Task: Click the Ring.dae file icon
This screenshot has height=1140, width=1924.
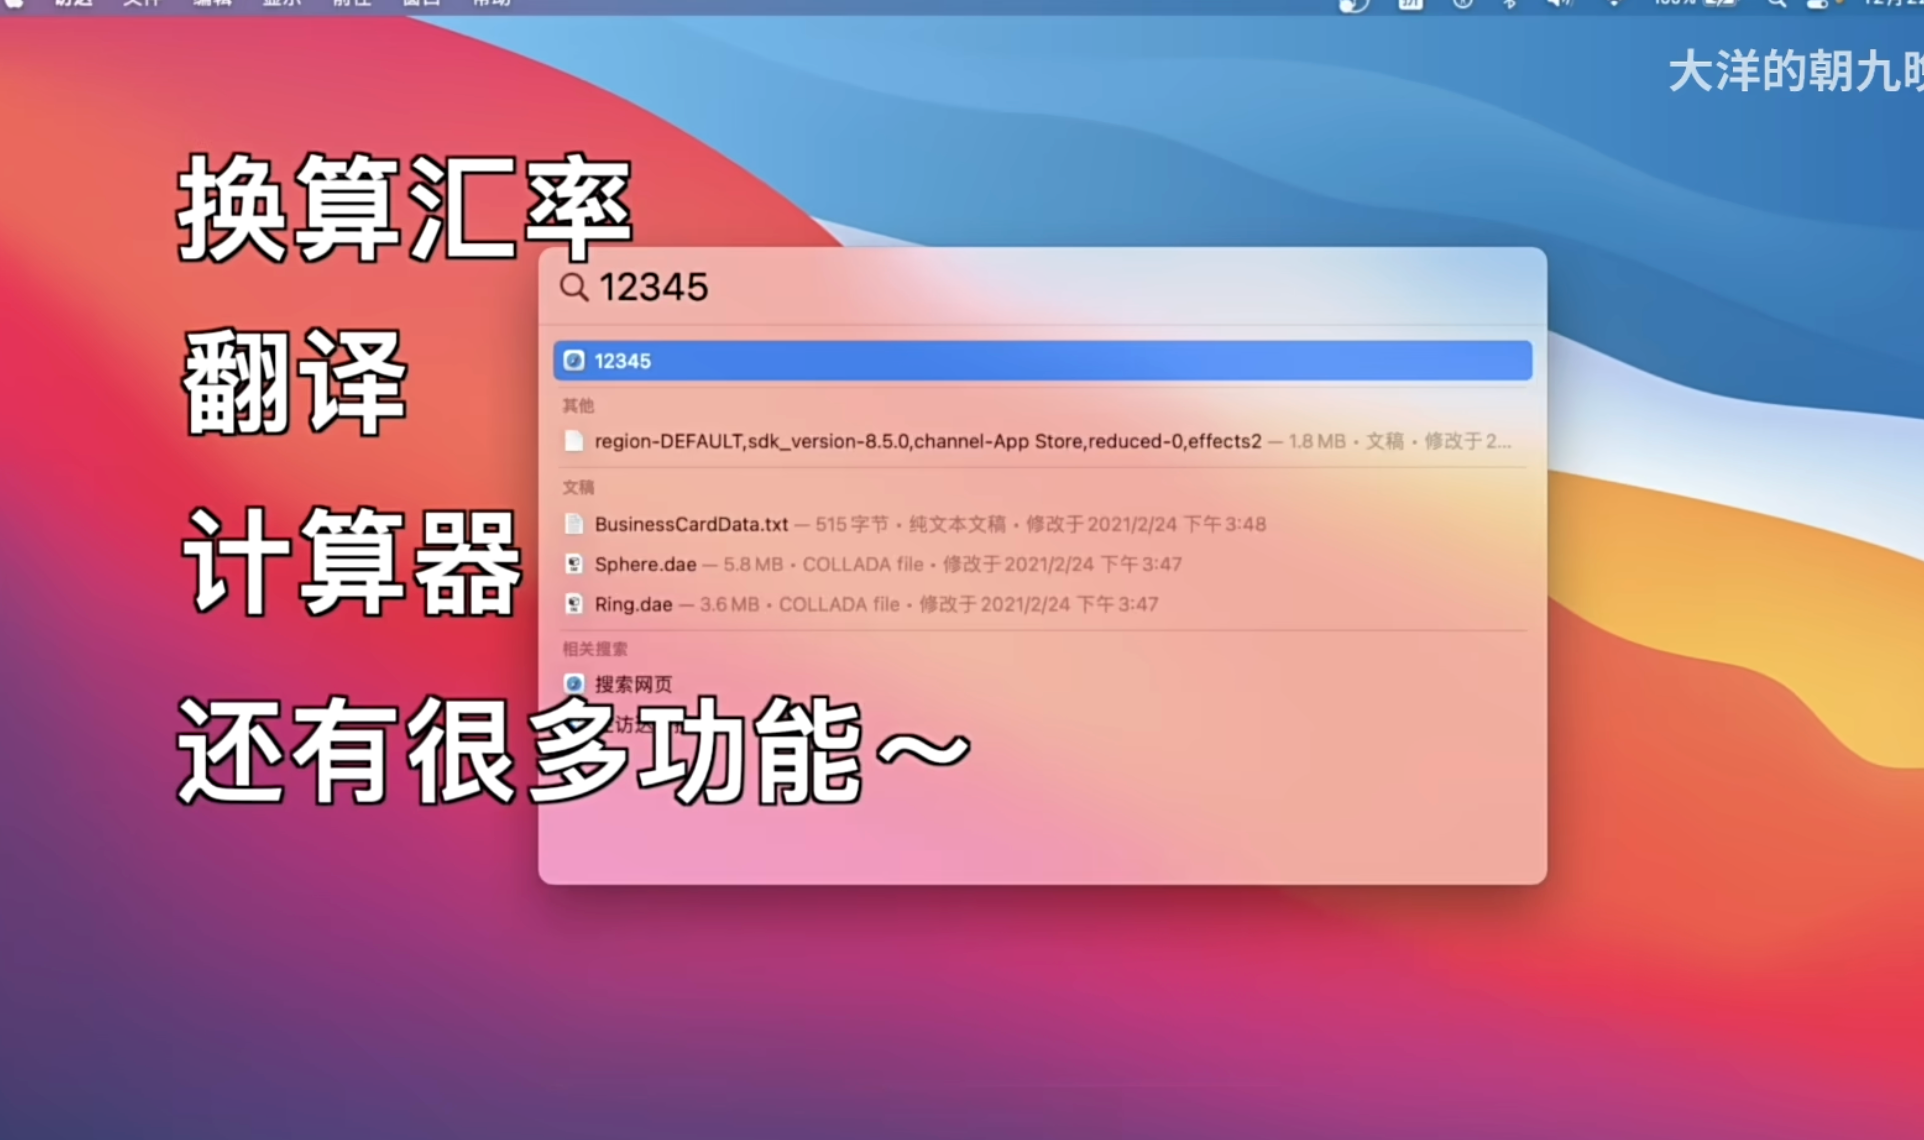Action: (574, 604)
